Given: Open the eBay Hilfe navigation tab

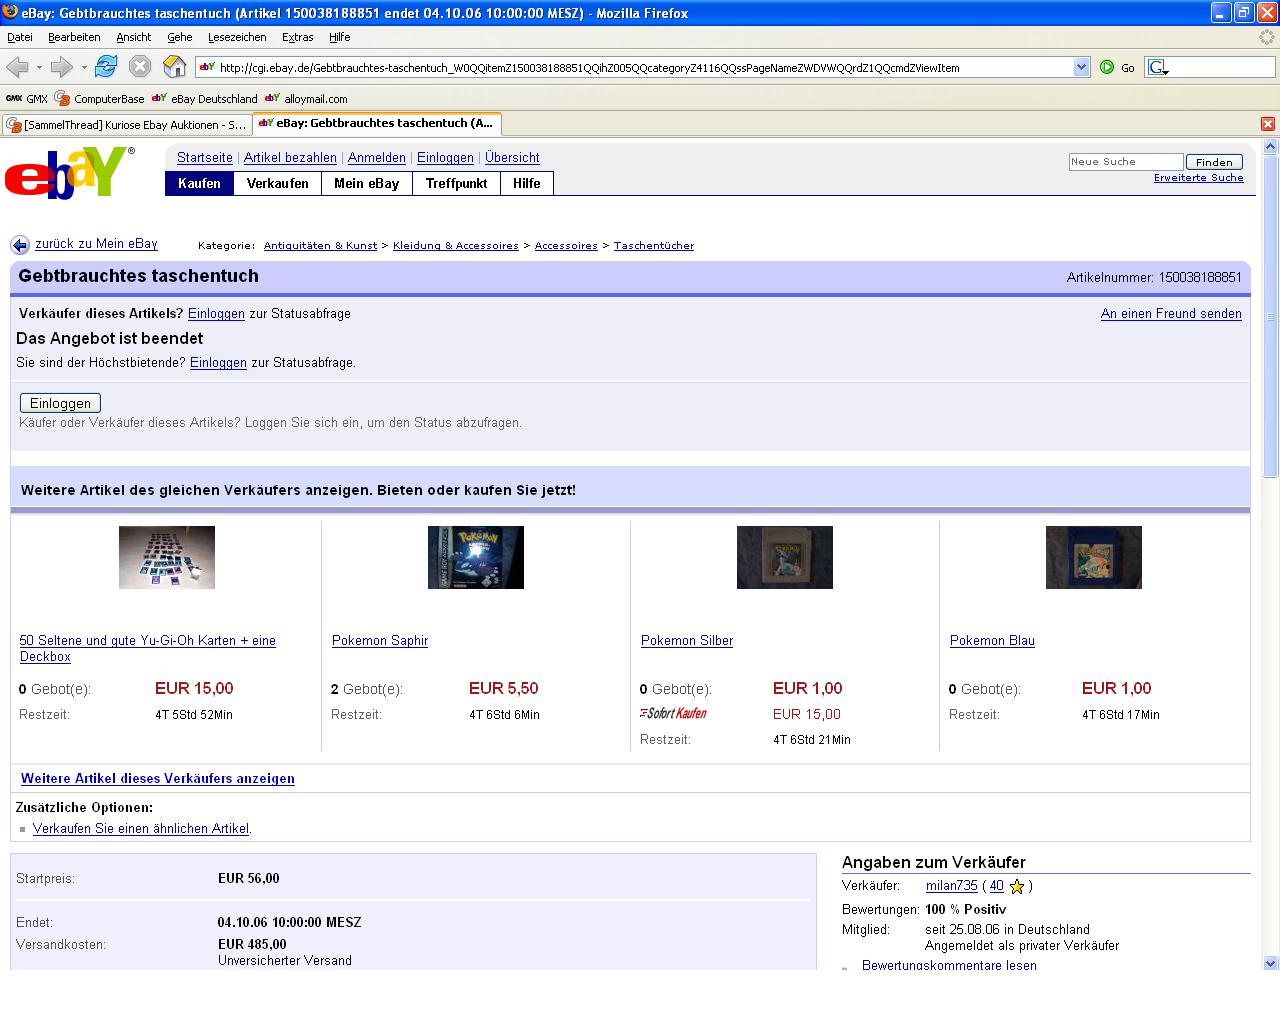Looking at the screenshot, I should pos(527,183).
